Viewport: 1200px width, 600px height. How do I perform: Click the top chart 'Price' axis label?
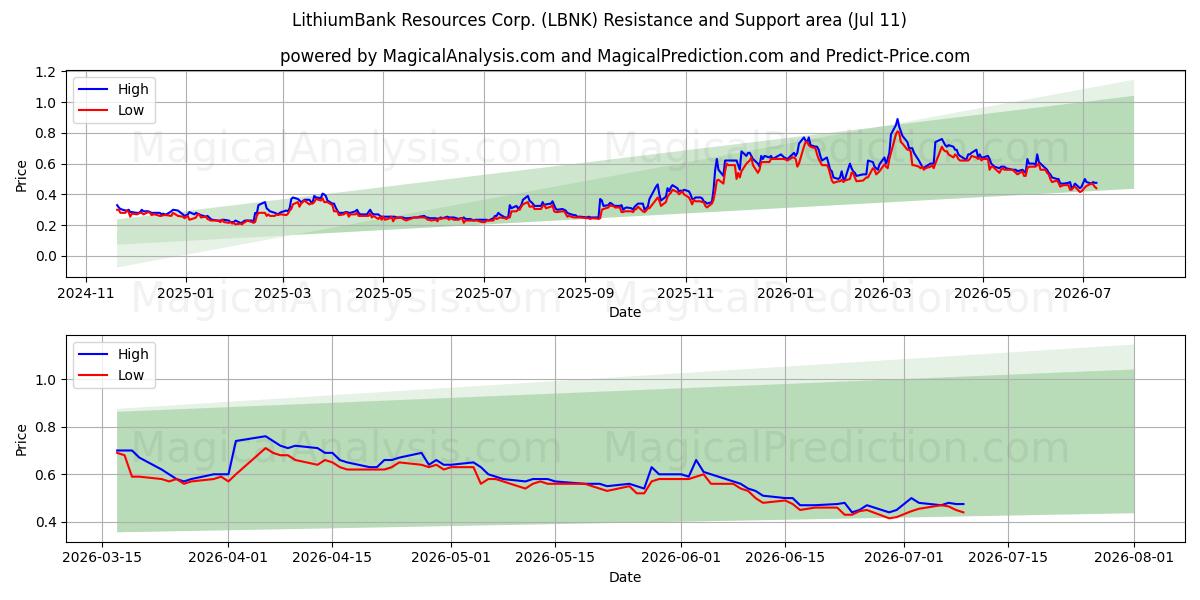[21, 174]
